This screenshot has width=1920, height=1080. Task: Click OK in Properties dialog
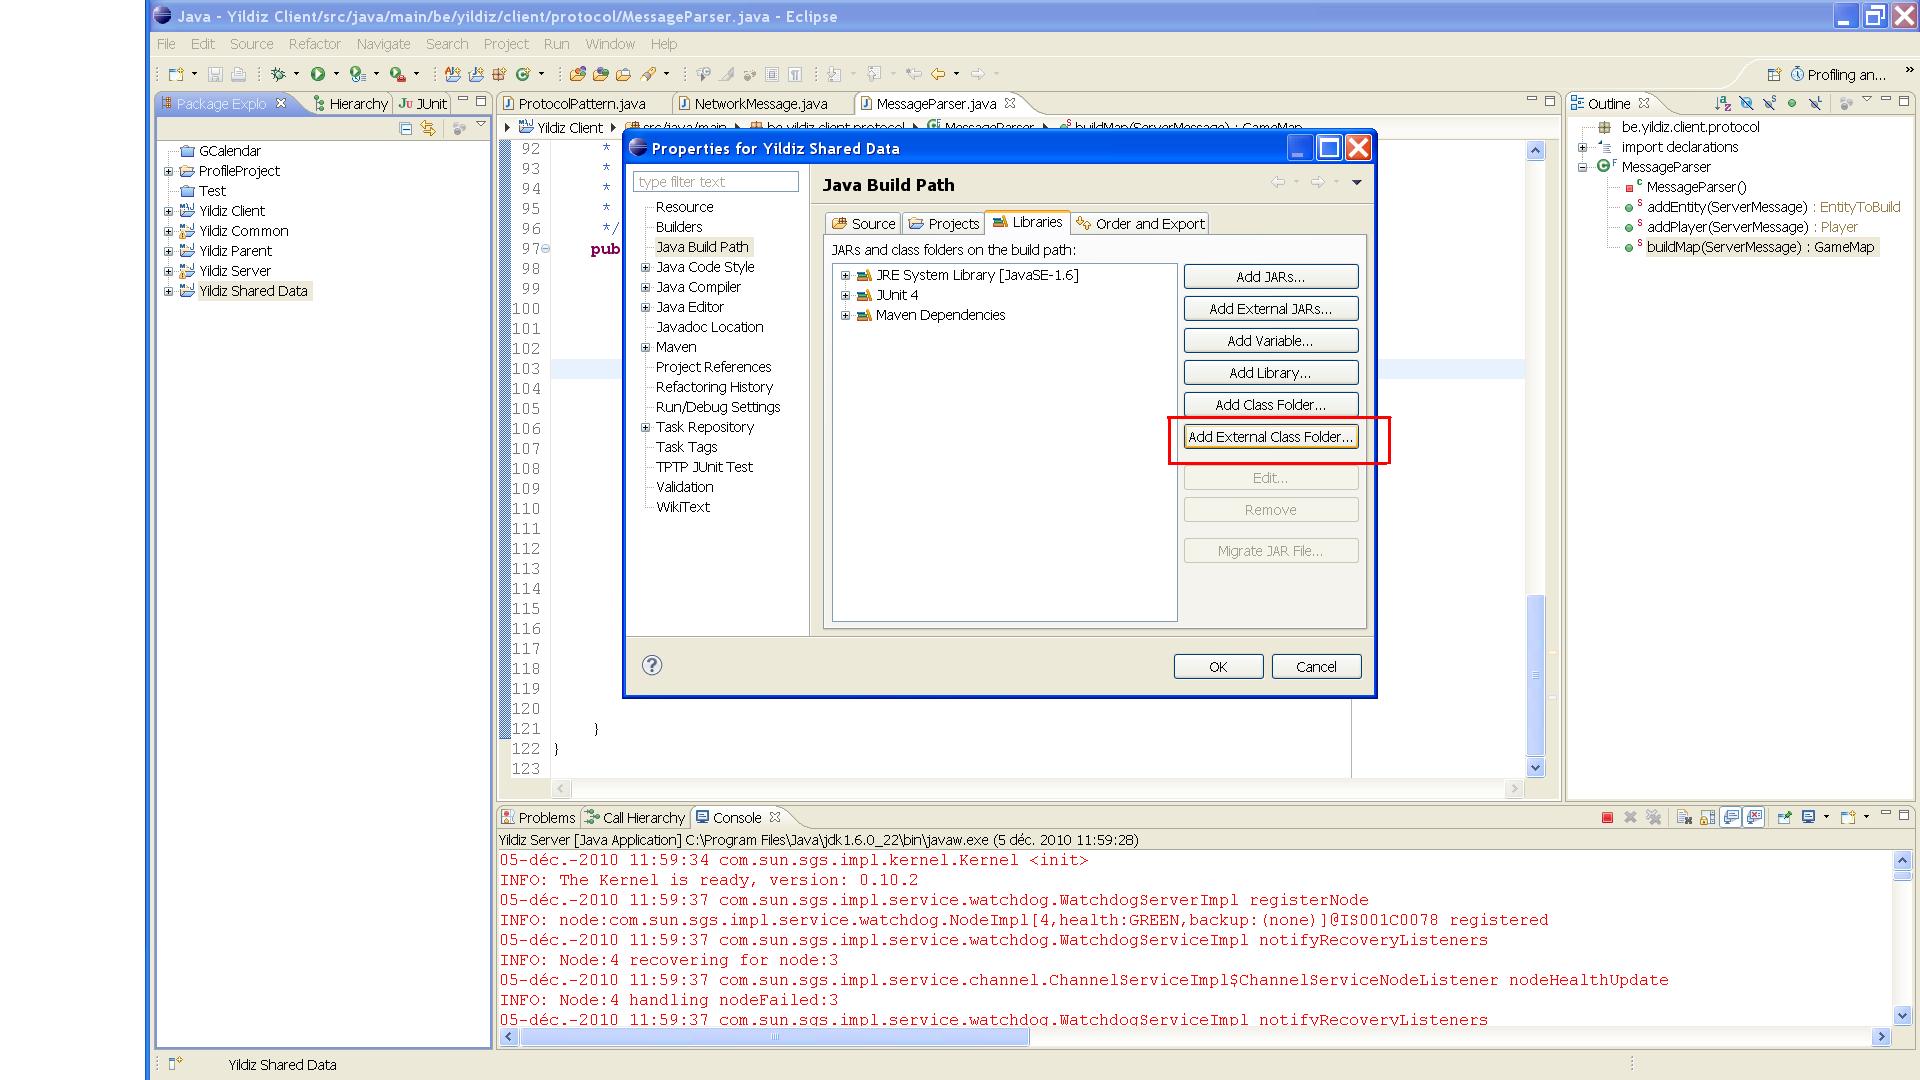1218,667
